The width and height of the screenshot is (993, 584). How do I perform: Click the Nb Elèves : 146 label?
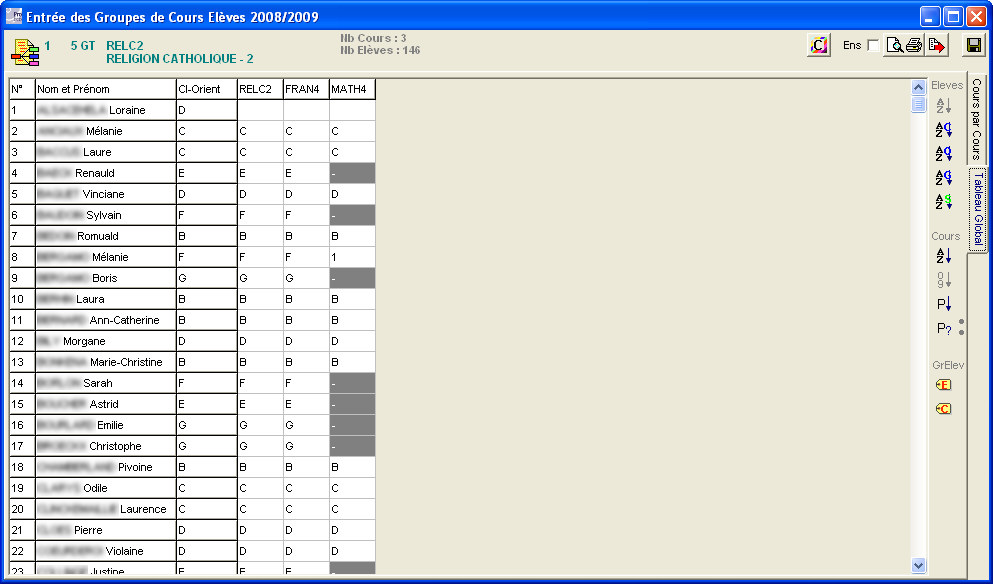pos(380,51)
